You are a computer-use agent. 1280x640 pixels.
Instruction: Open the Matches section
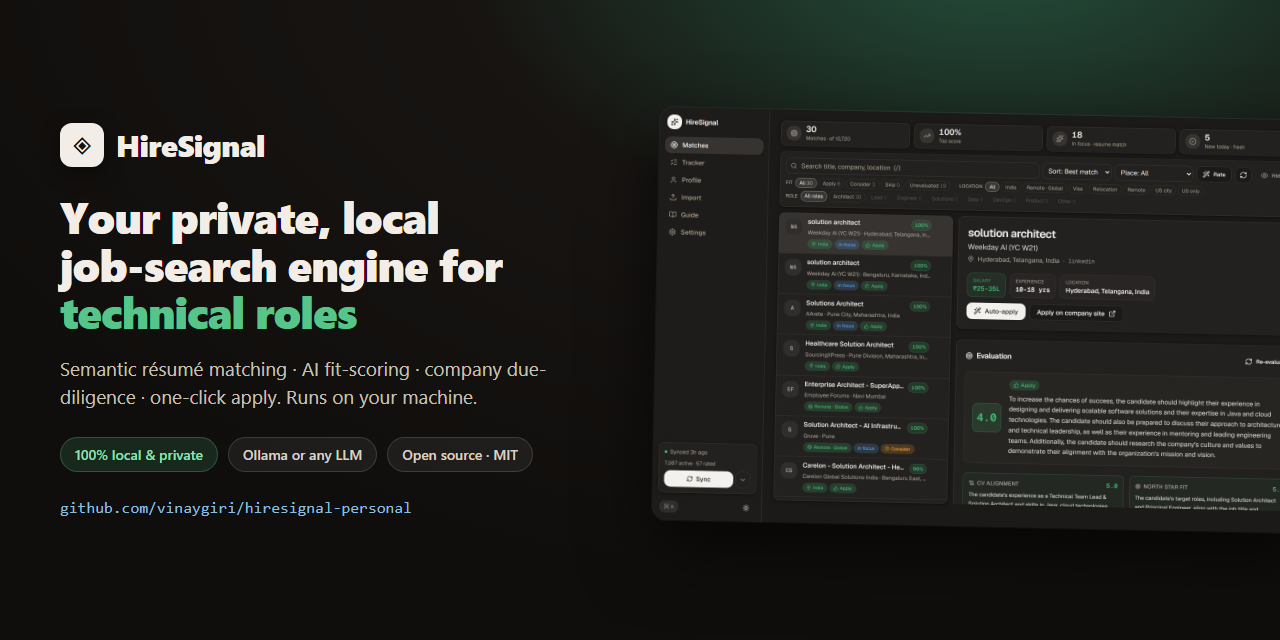point(713,146)
